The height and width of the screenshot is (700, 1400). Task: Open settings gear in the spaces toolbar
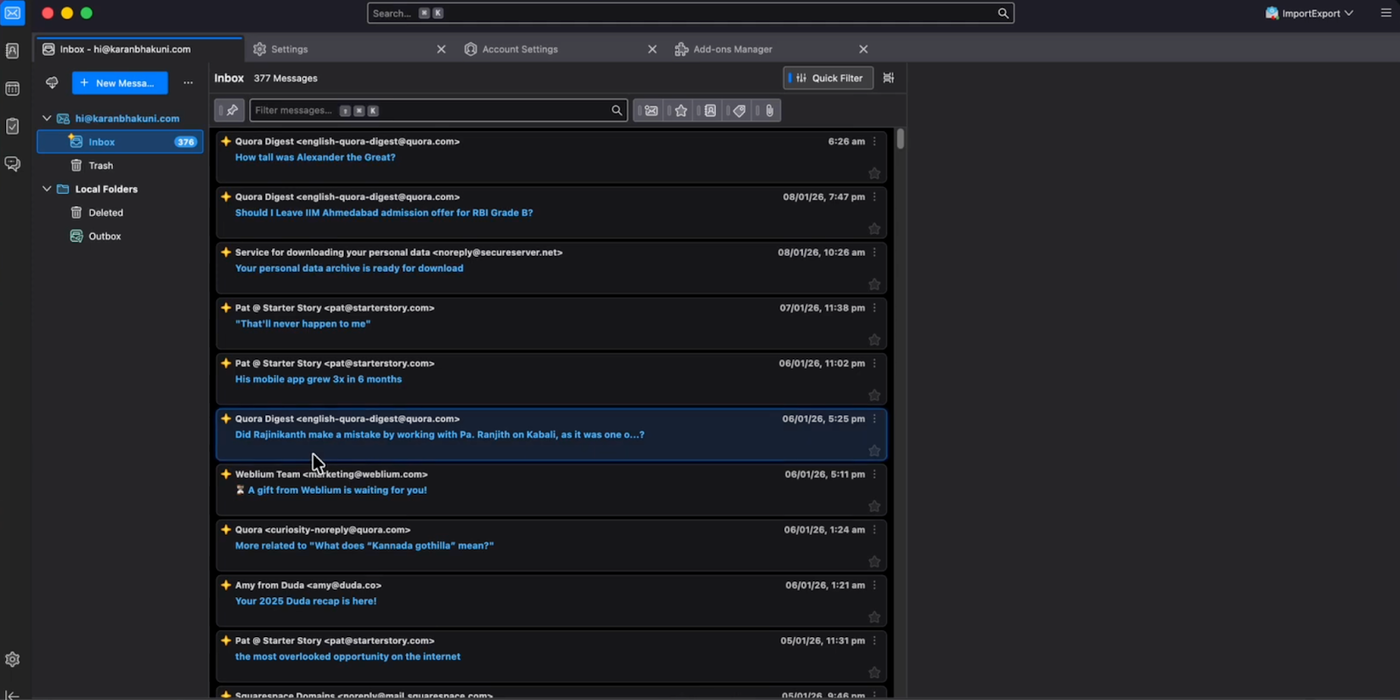(x=12, y=660)
